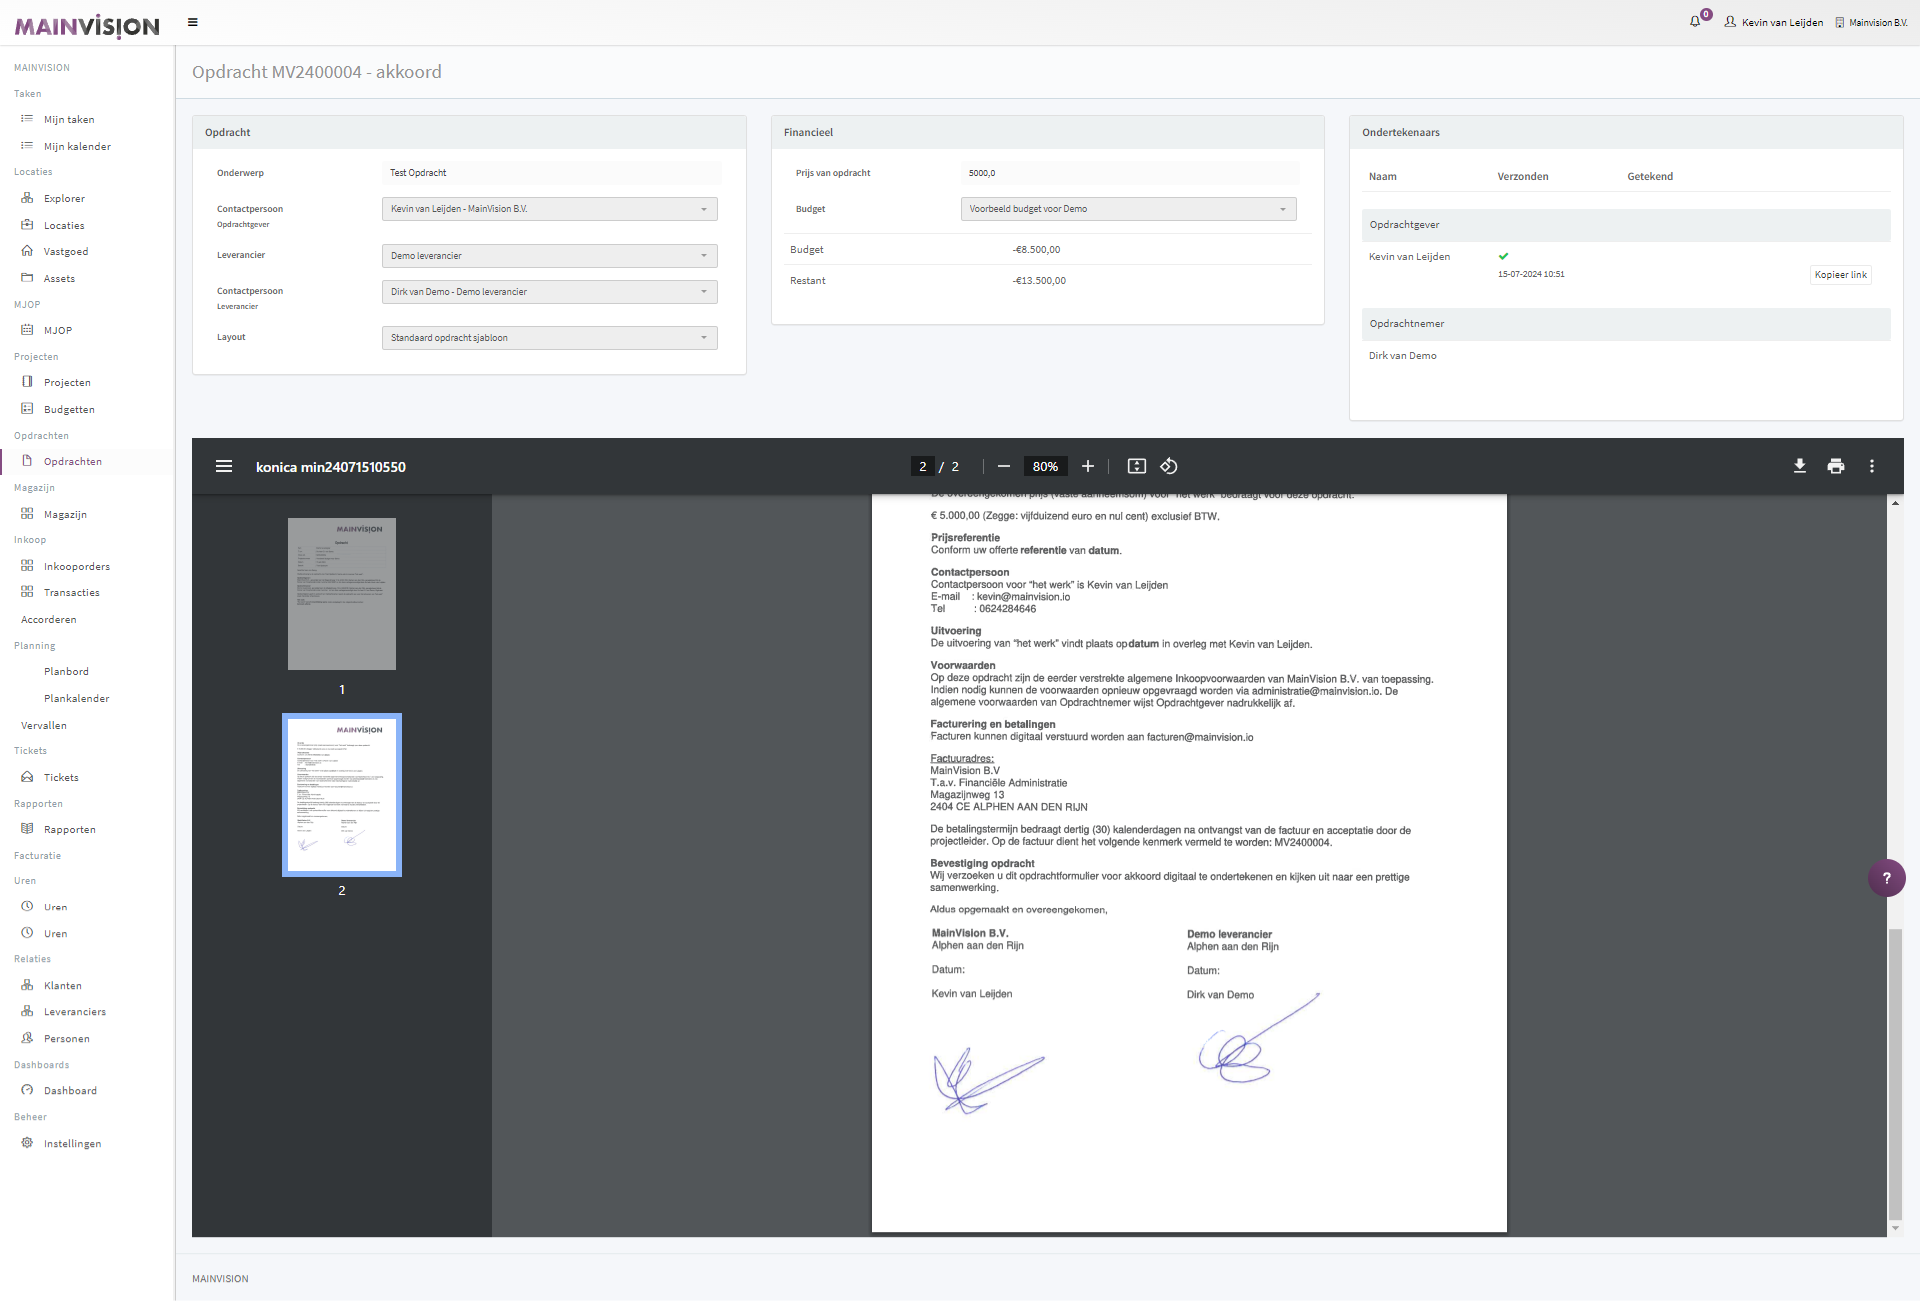Rotate the PDF page counterclockwise
Viewport: 1920px width, 1301px height.
(x=1168, y=466)
